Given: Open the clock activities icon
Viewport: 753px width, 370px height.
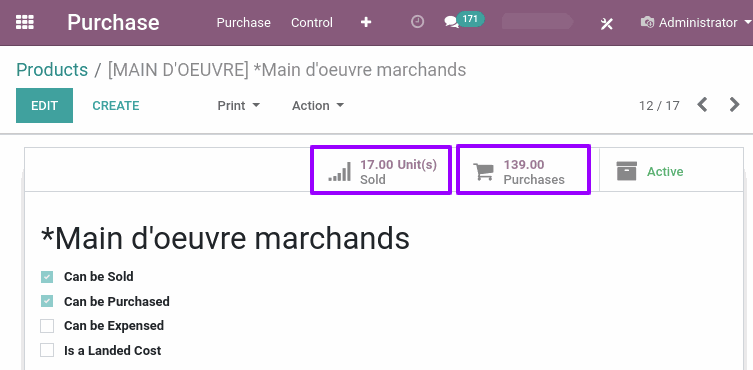Looking at the screenshot, I should click(x=417, y=22).
